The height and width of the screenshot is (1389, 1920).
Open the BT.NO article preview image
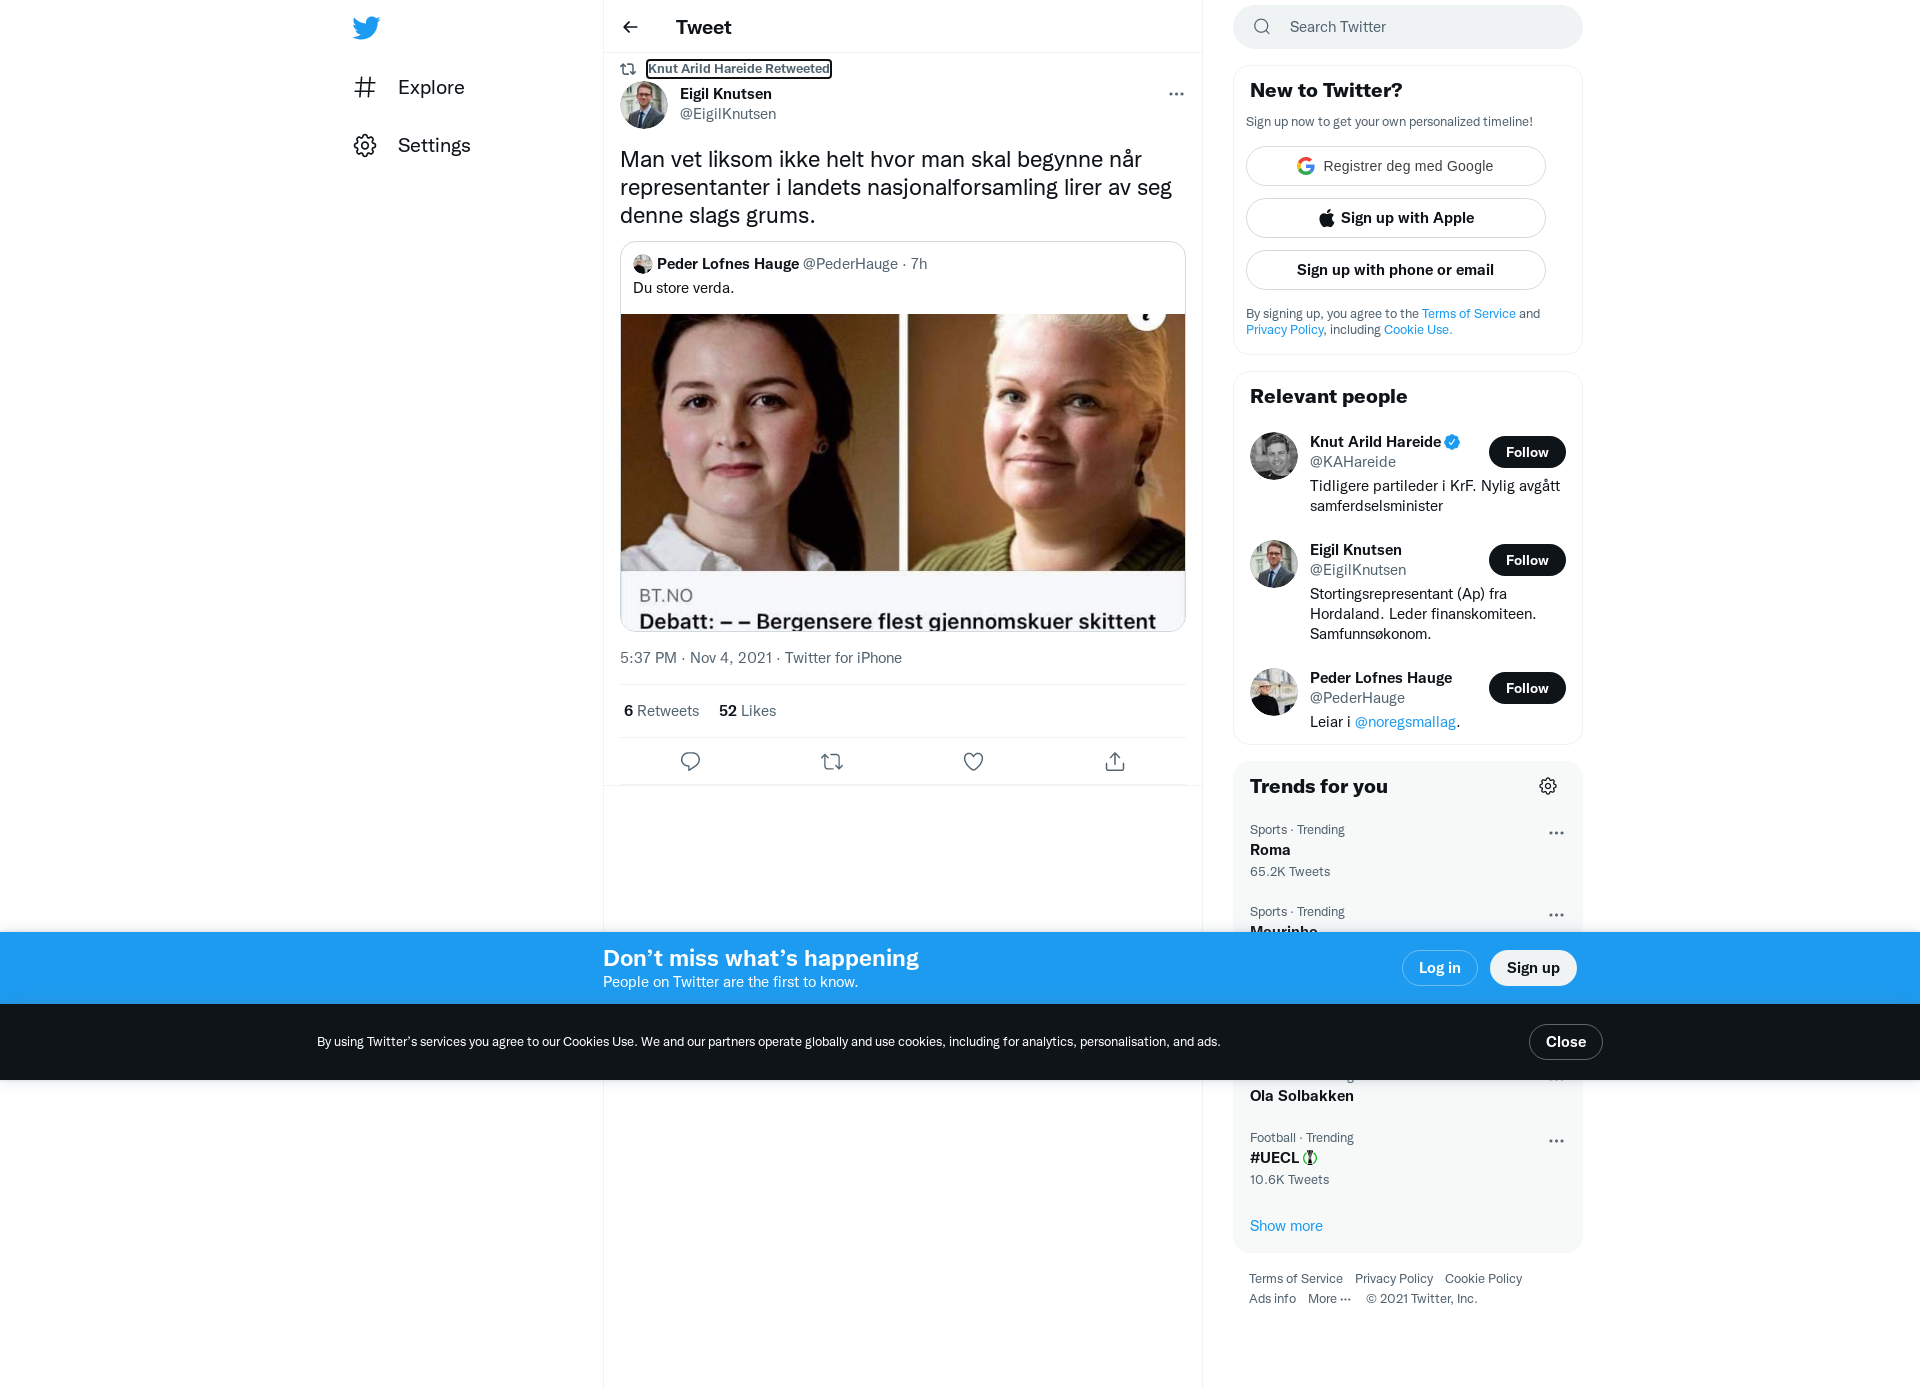click(903, 443)
